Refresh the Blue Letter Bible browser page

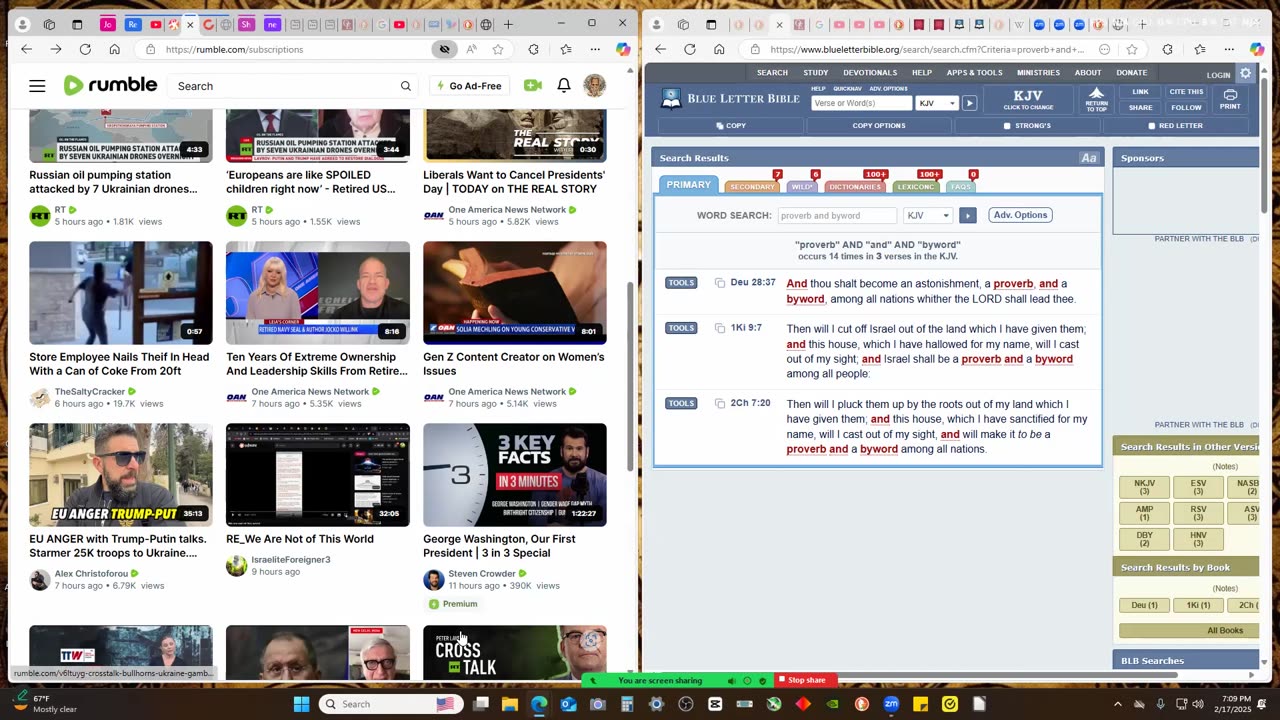[690, 49]
